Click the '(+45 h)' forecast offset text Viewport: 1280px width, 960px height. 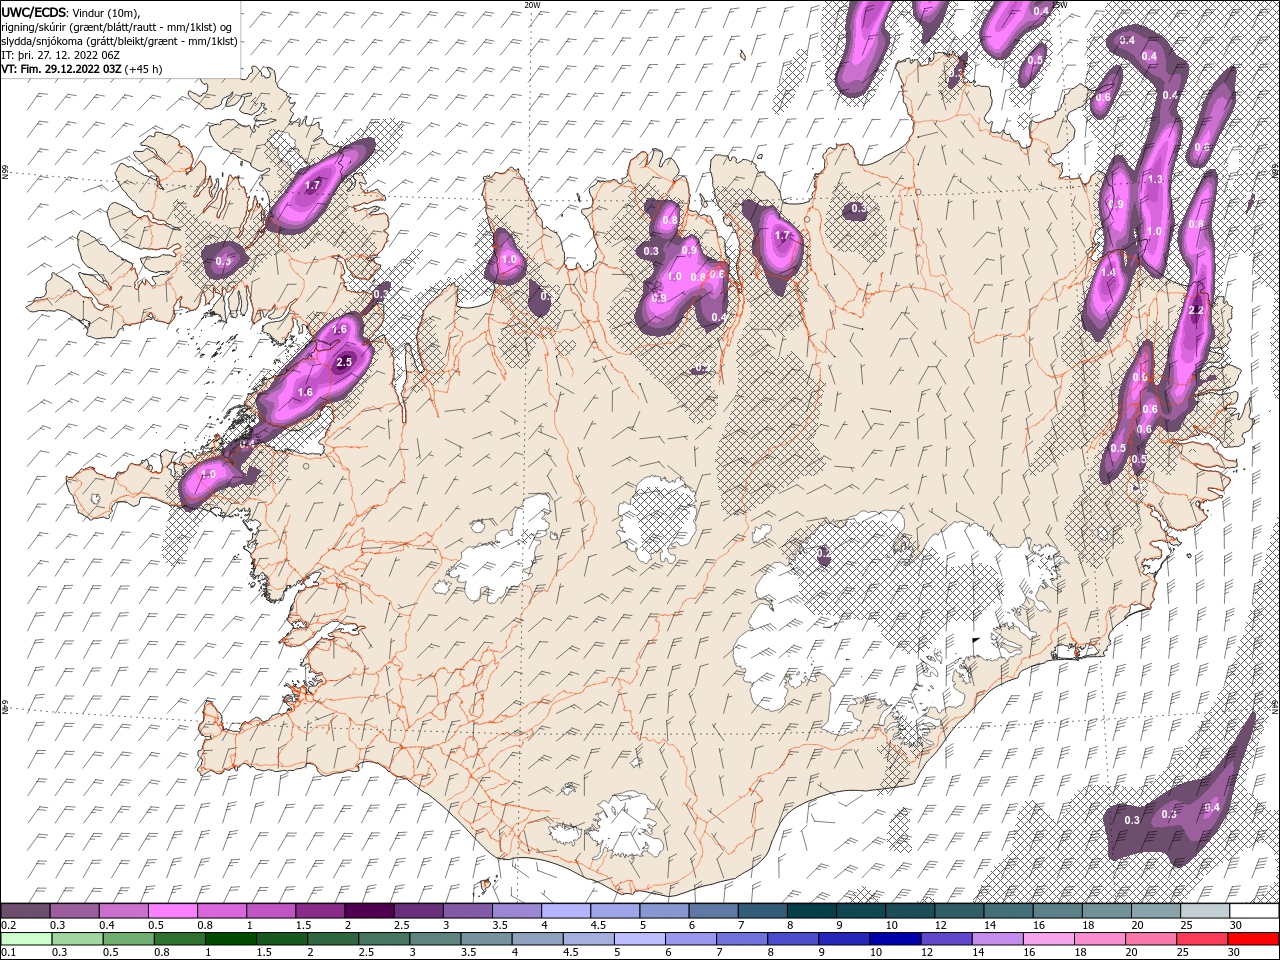click(144, 69)
